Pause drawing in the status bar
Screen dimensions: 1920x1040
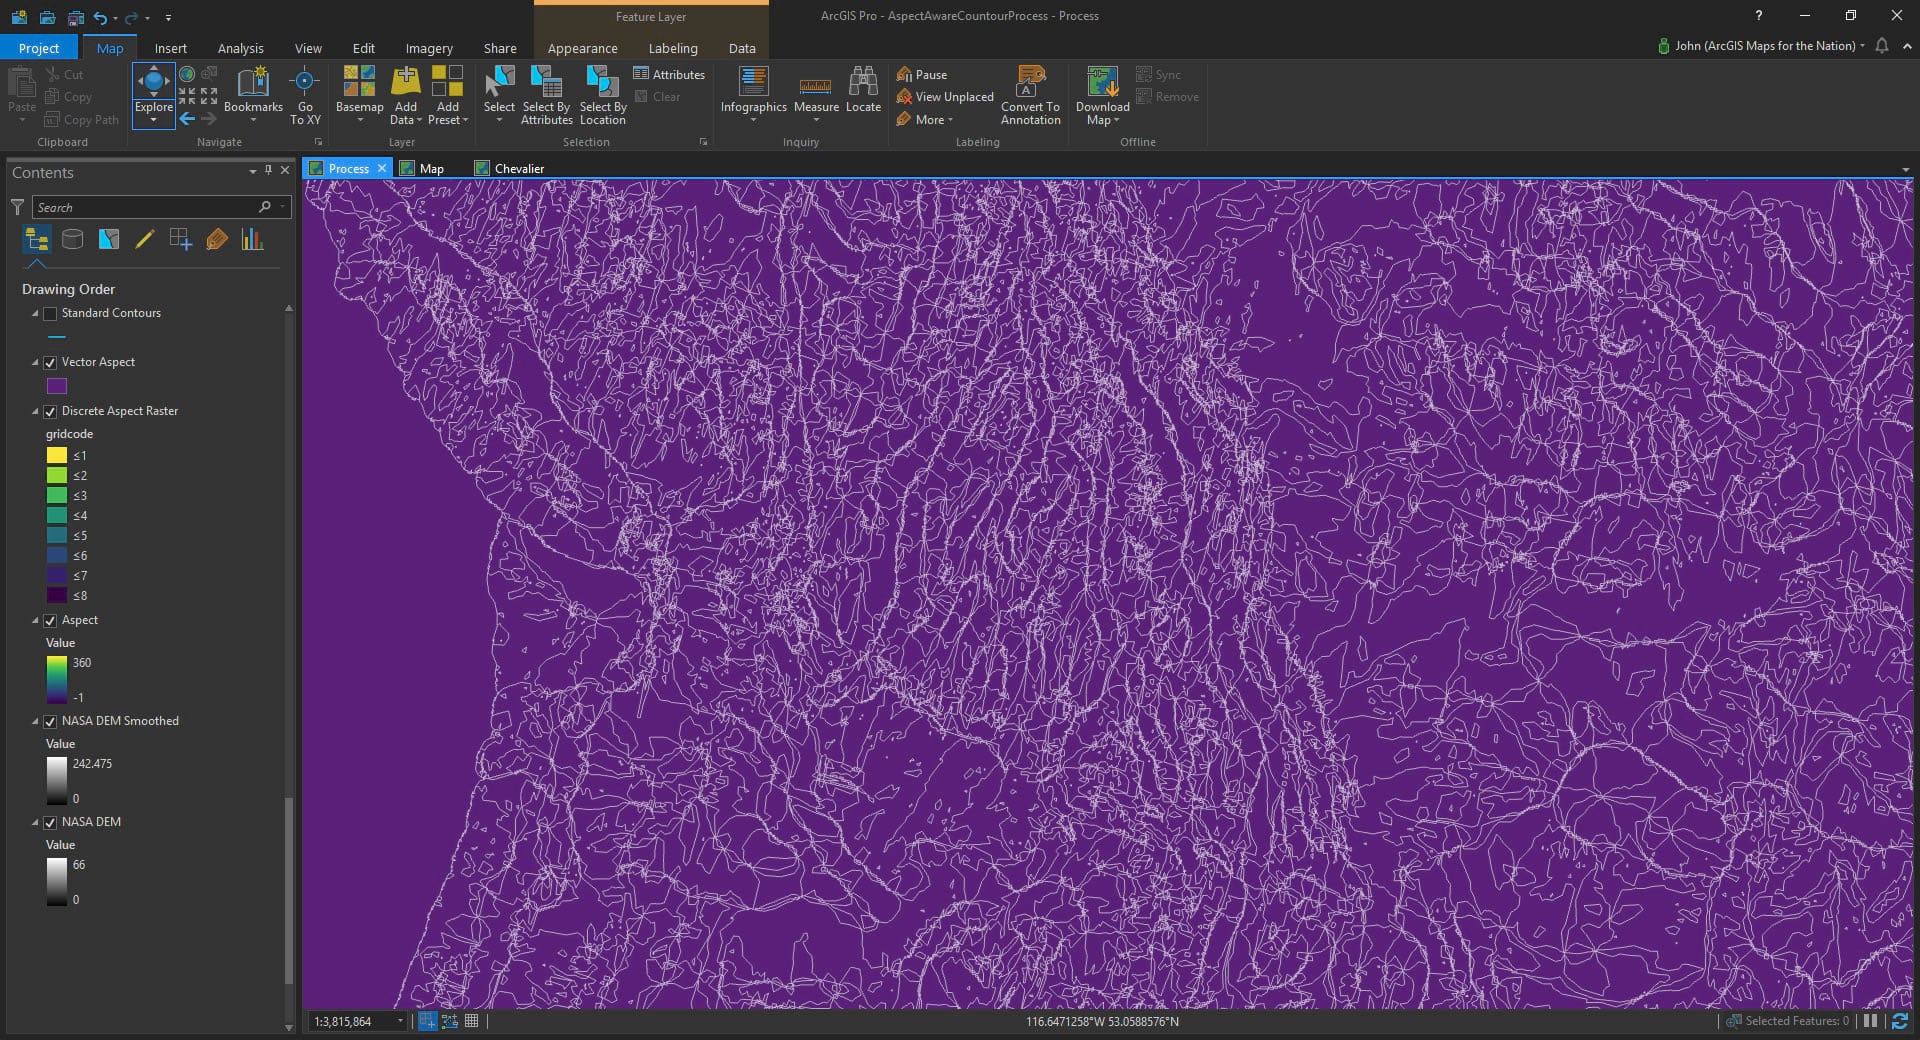click(x=1870, y=1021)
